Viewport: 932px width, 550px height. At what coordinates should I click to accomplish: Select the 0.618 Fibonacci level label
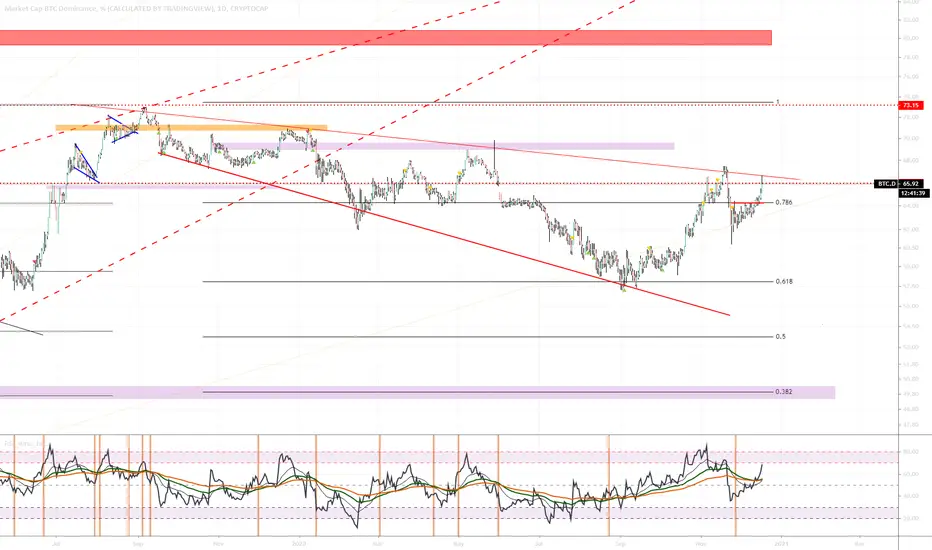[783, 281]
